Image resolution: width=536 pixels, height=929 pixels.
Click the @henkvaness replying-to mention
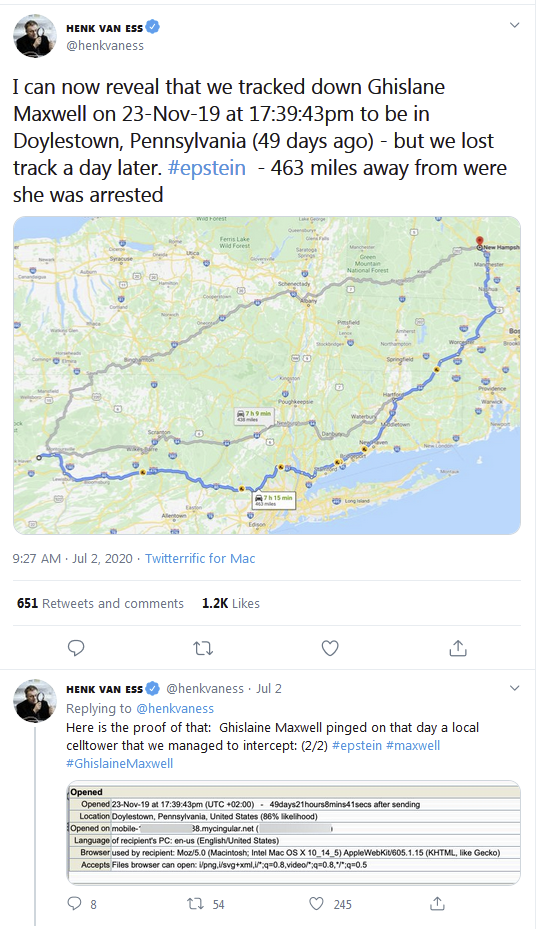pyautogui.click(x=175, y=708)
